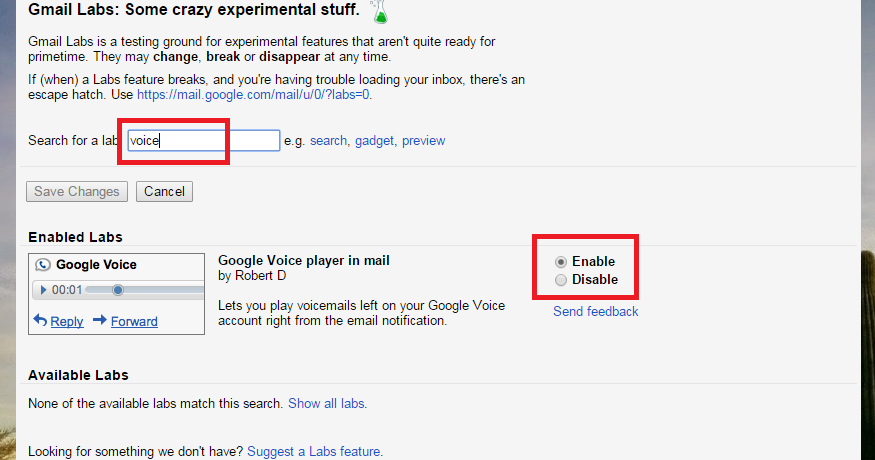Viewport: 875px width, 460px height.
Task: Click the Reply arrow icon
Action: coord(40,320)
